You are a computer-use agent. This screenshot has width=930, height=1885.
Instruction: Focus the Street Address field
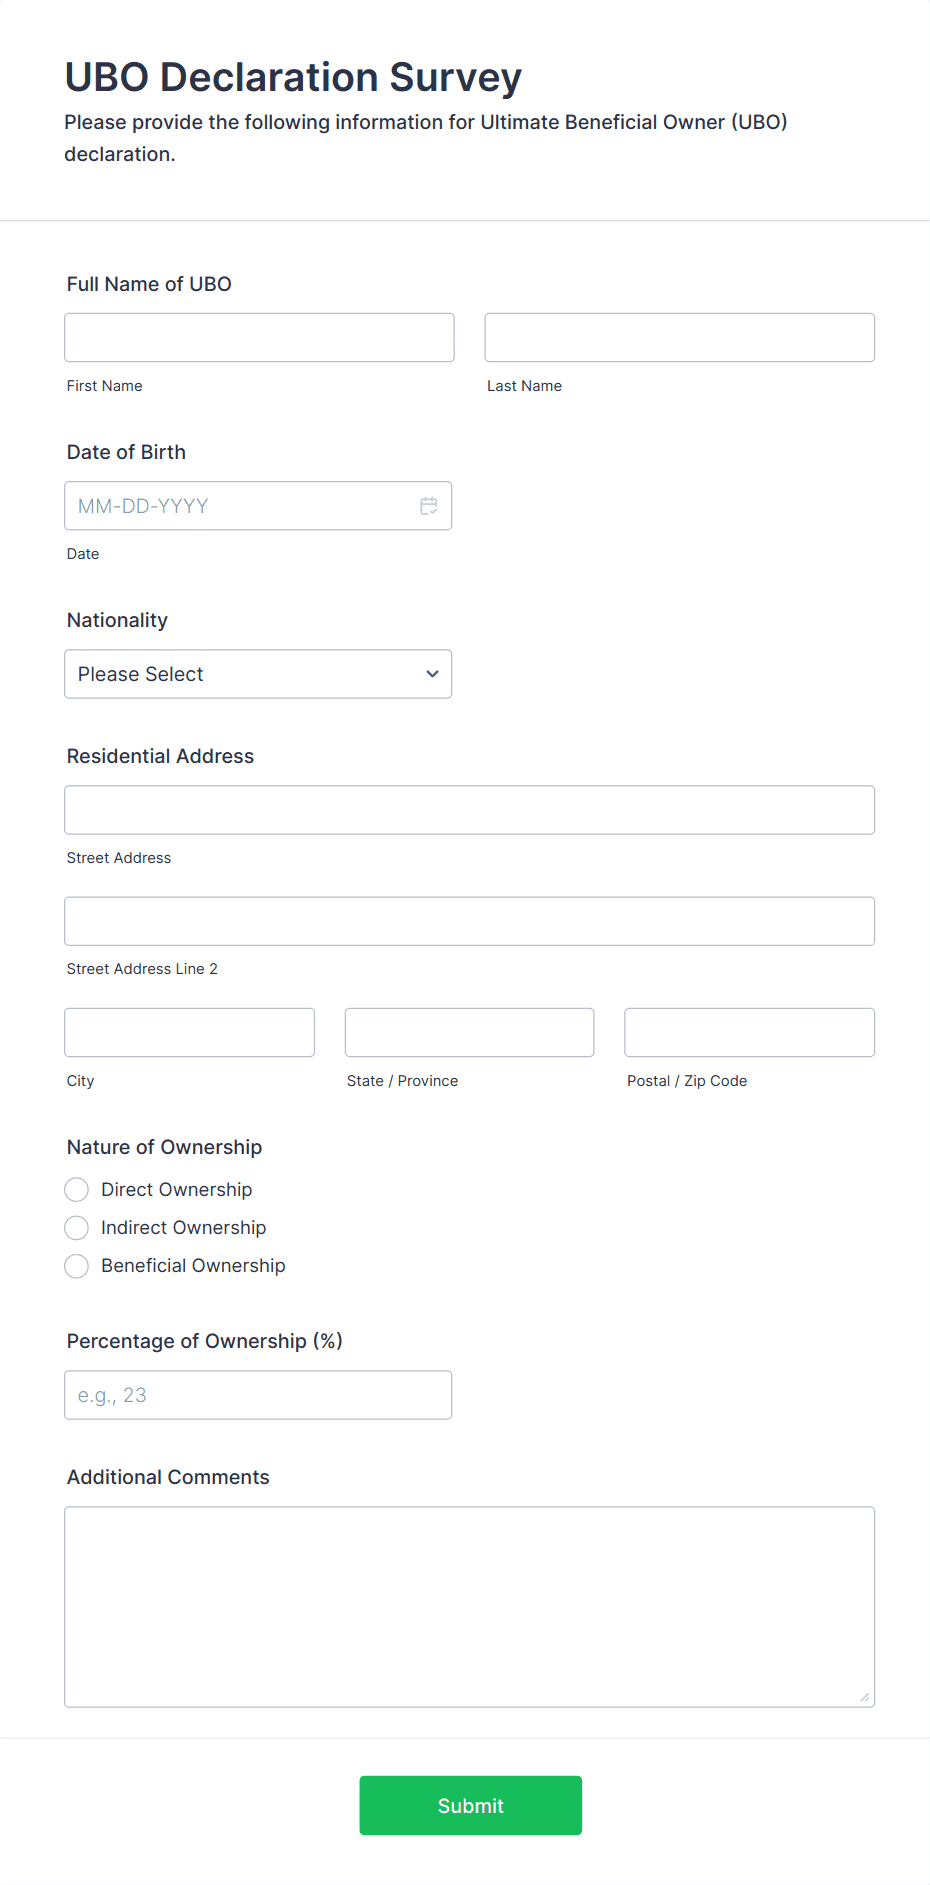coord(469,810)
